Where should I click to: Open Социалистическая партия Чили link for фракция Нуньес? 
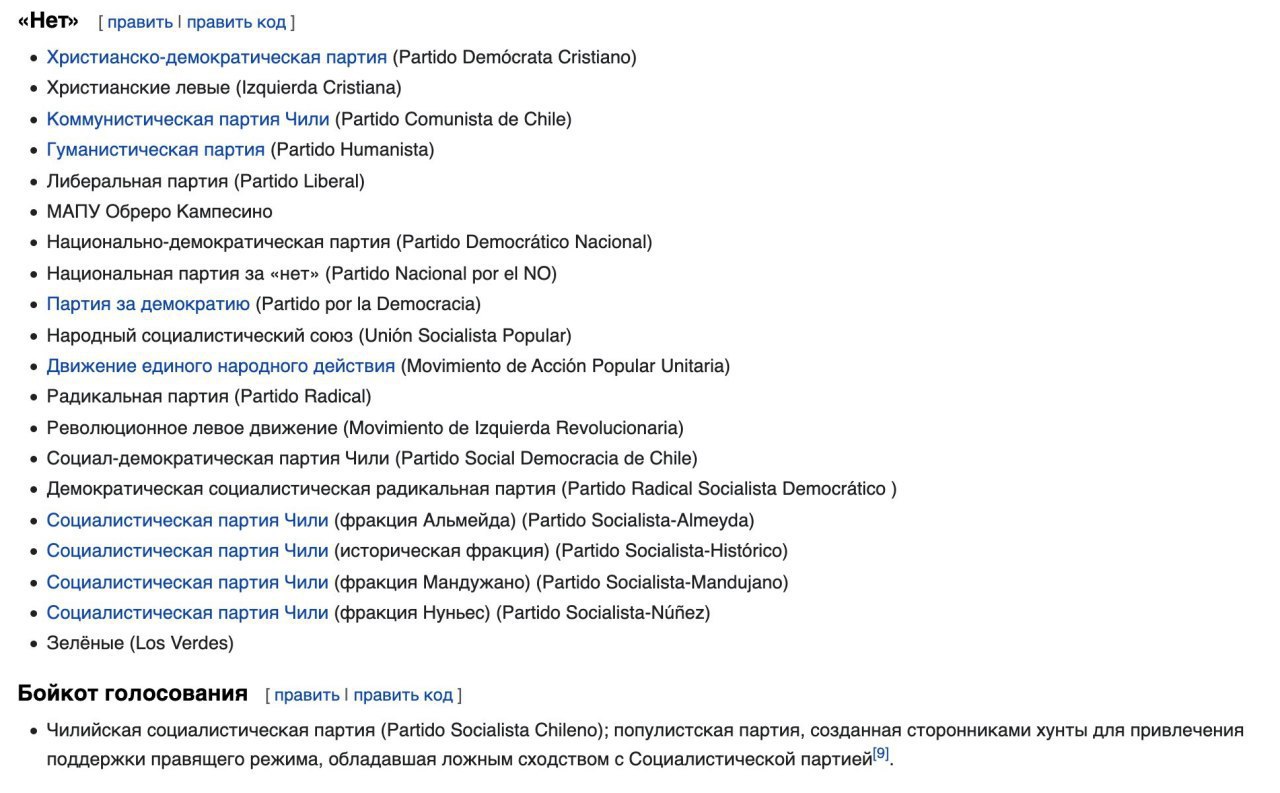click(187, 612)
